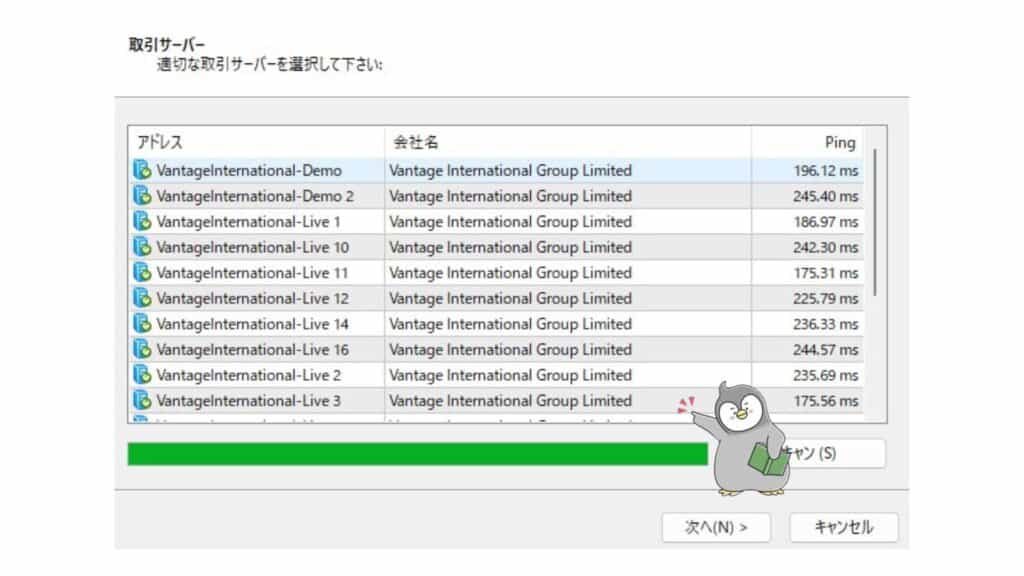Image resolution: width=1024 pixels, height=576 pixels.
Task: Click server icon beside VantageInternational-Live 2
Action: 142,375
